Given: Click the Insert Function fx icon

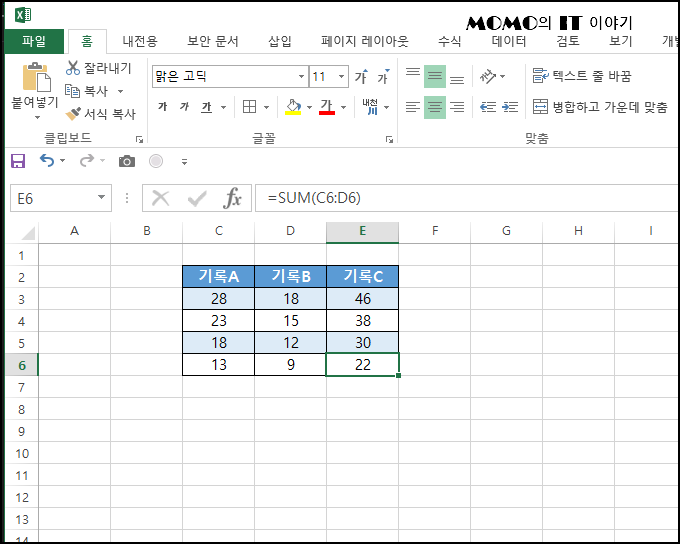Looking at the screenshot, I should tap(232, 198).
